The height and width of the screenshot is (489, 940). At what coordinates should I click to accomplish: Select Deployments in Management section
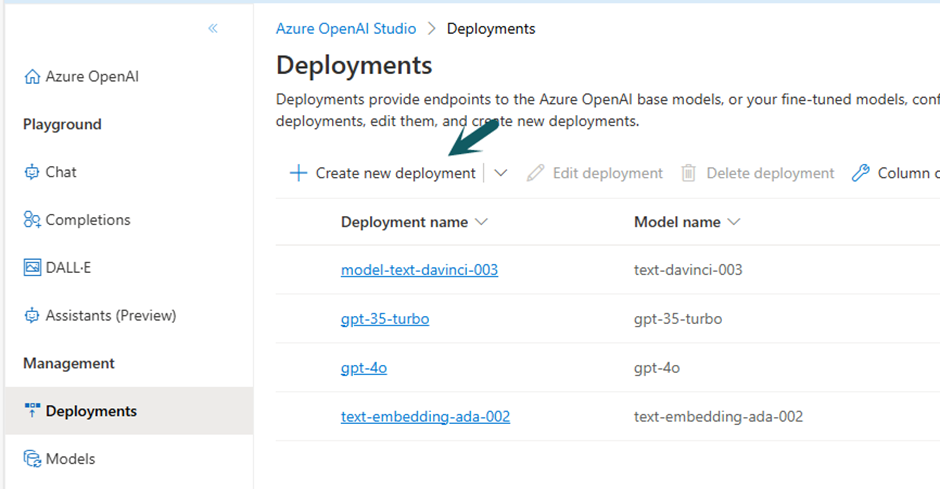coord(129,410)
